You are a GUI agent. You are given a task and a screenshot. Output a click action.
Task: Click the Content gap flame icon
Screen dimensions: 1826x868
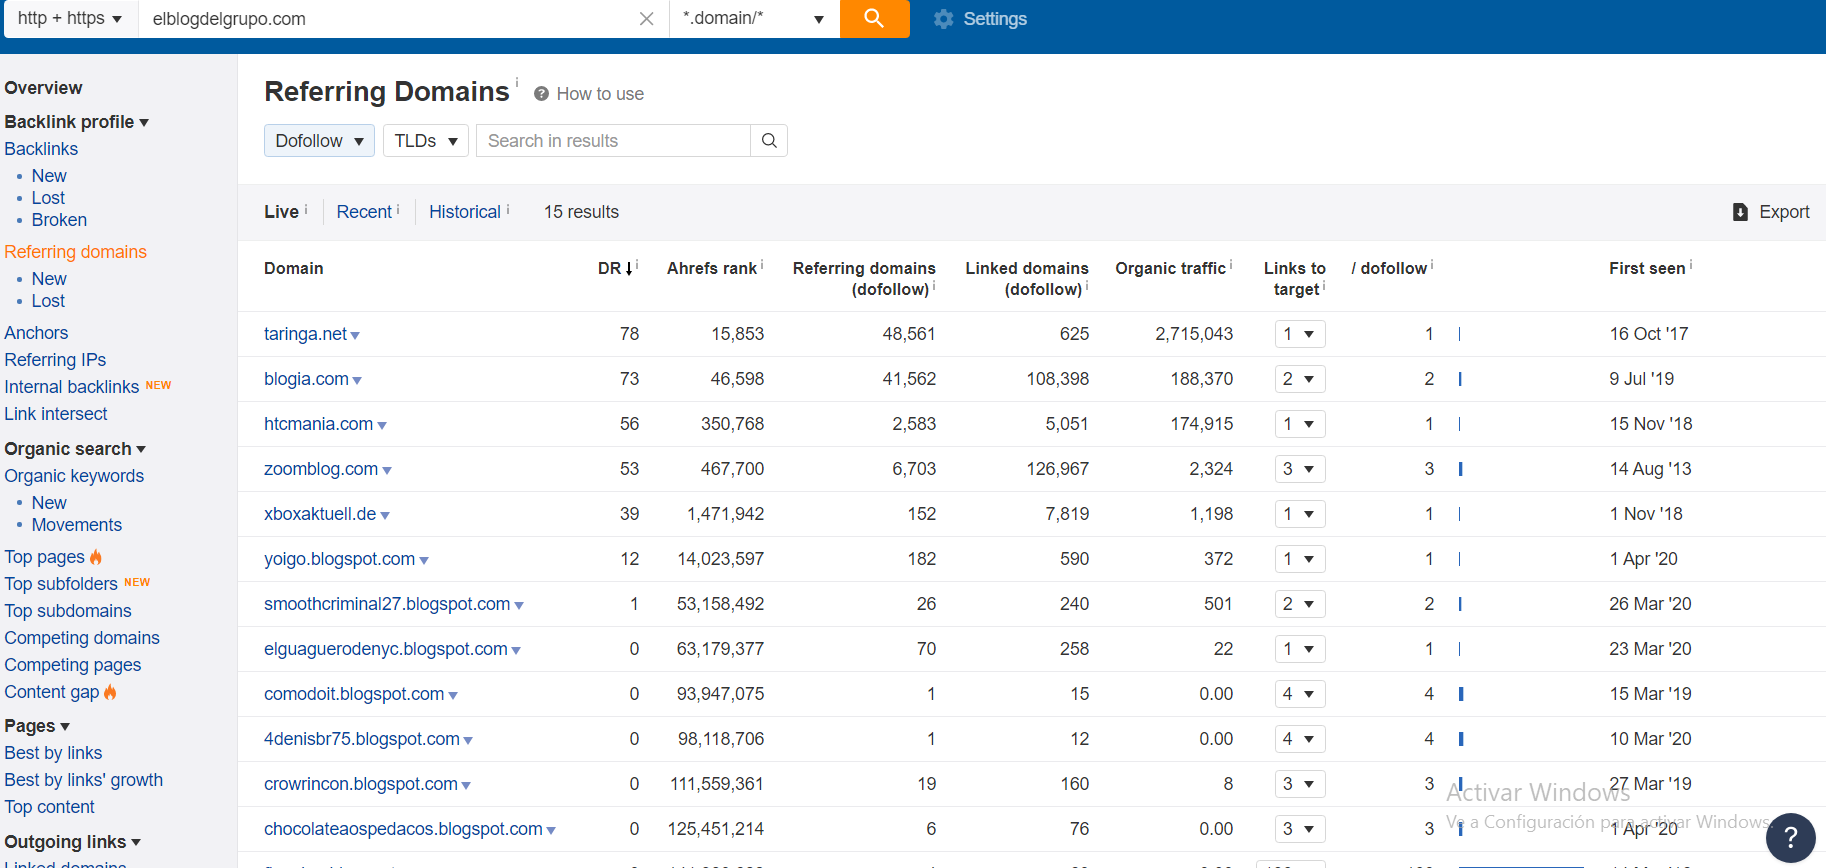[x=110, y=692]
